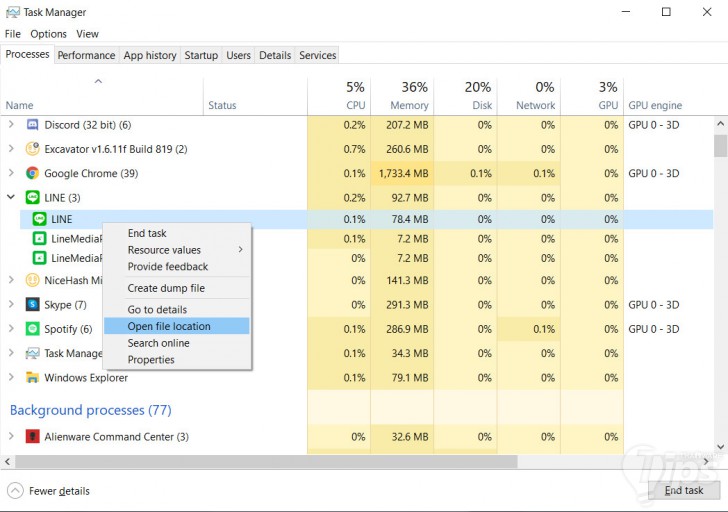Expand the Skype process group

pos(11,304)
